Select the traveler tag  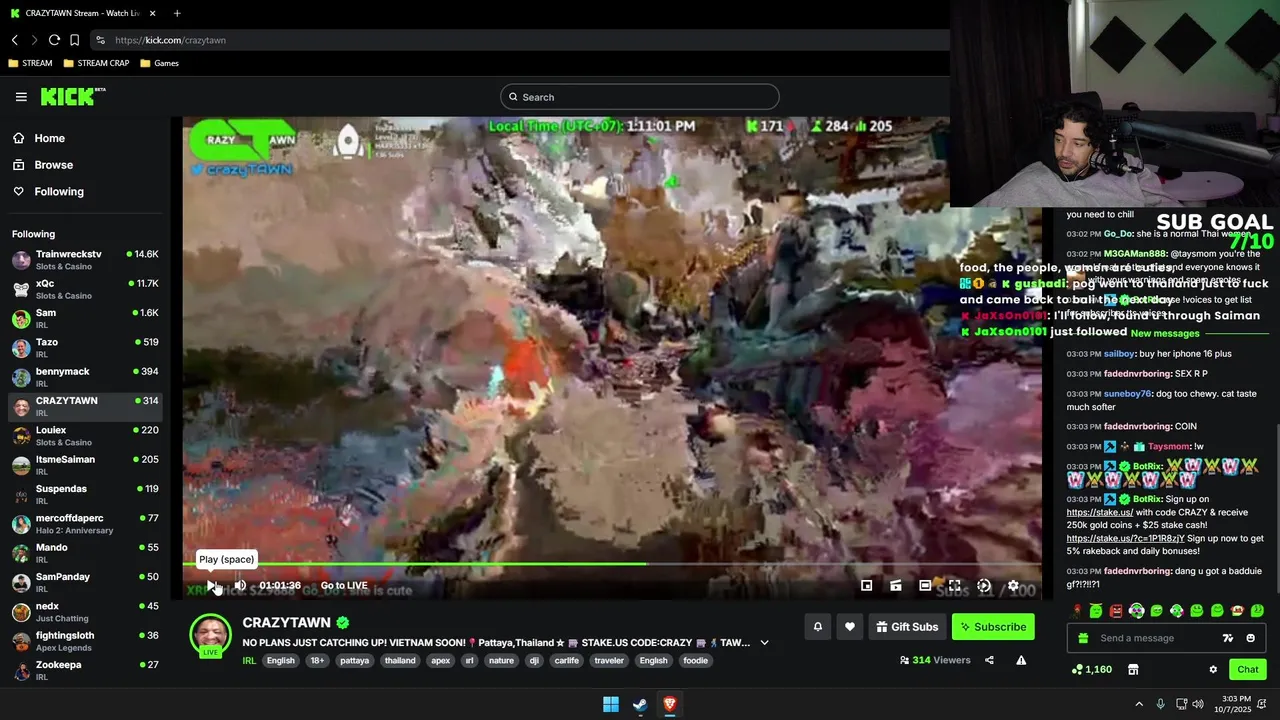point(609,661)
